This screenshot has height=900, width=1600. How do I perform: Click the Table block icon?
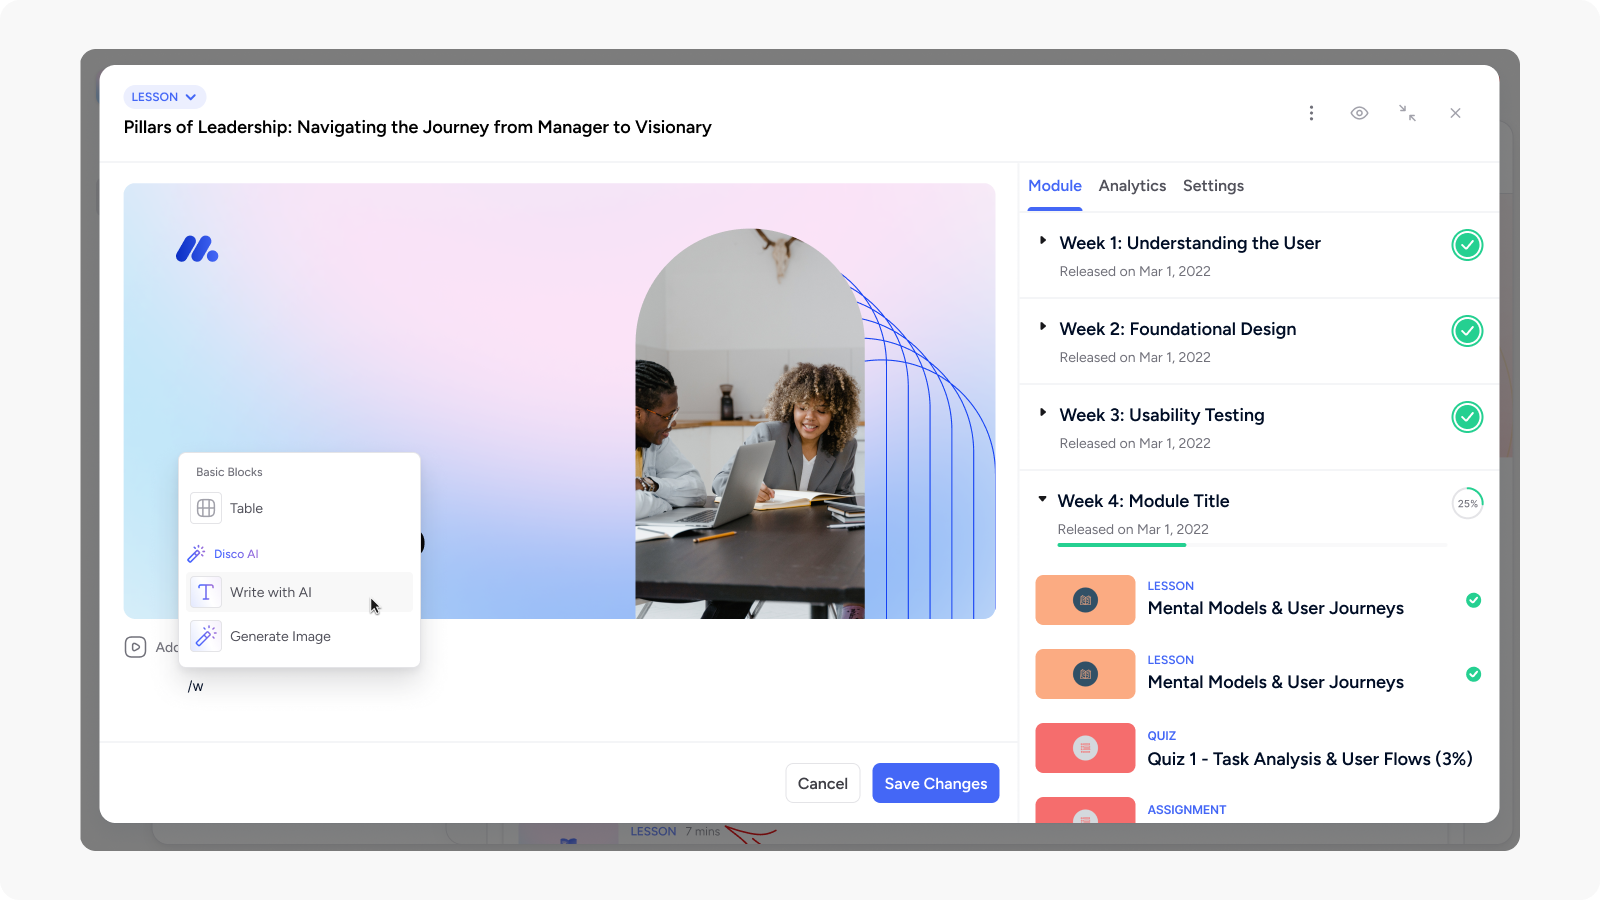(x=206, y=508)
